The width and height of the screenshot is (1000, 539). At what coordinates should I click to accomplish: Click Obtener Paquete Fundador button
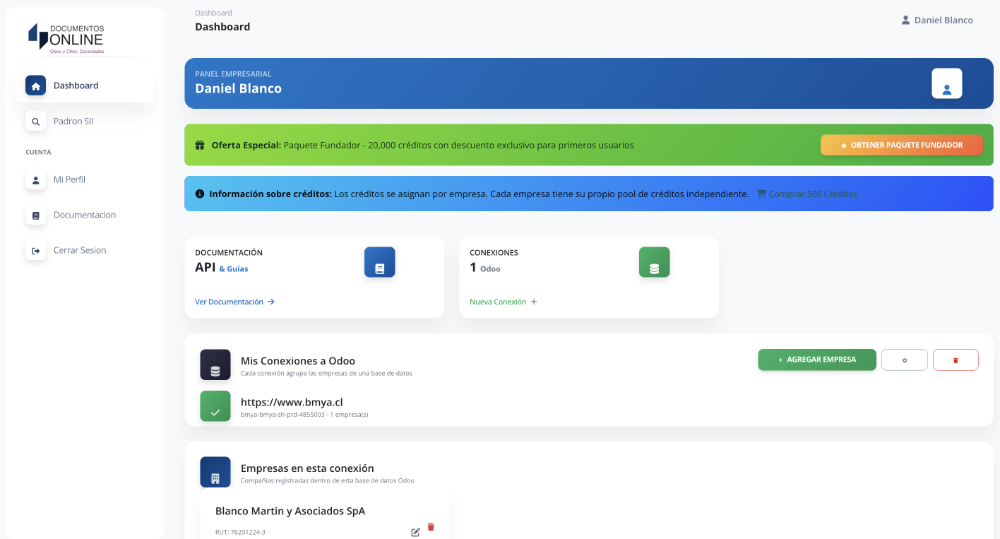click(x=901, y=145)
